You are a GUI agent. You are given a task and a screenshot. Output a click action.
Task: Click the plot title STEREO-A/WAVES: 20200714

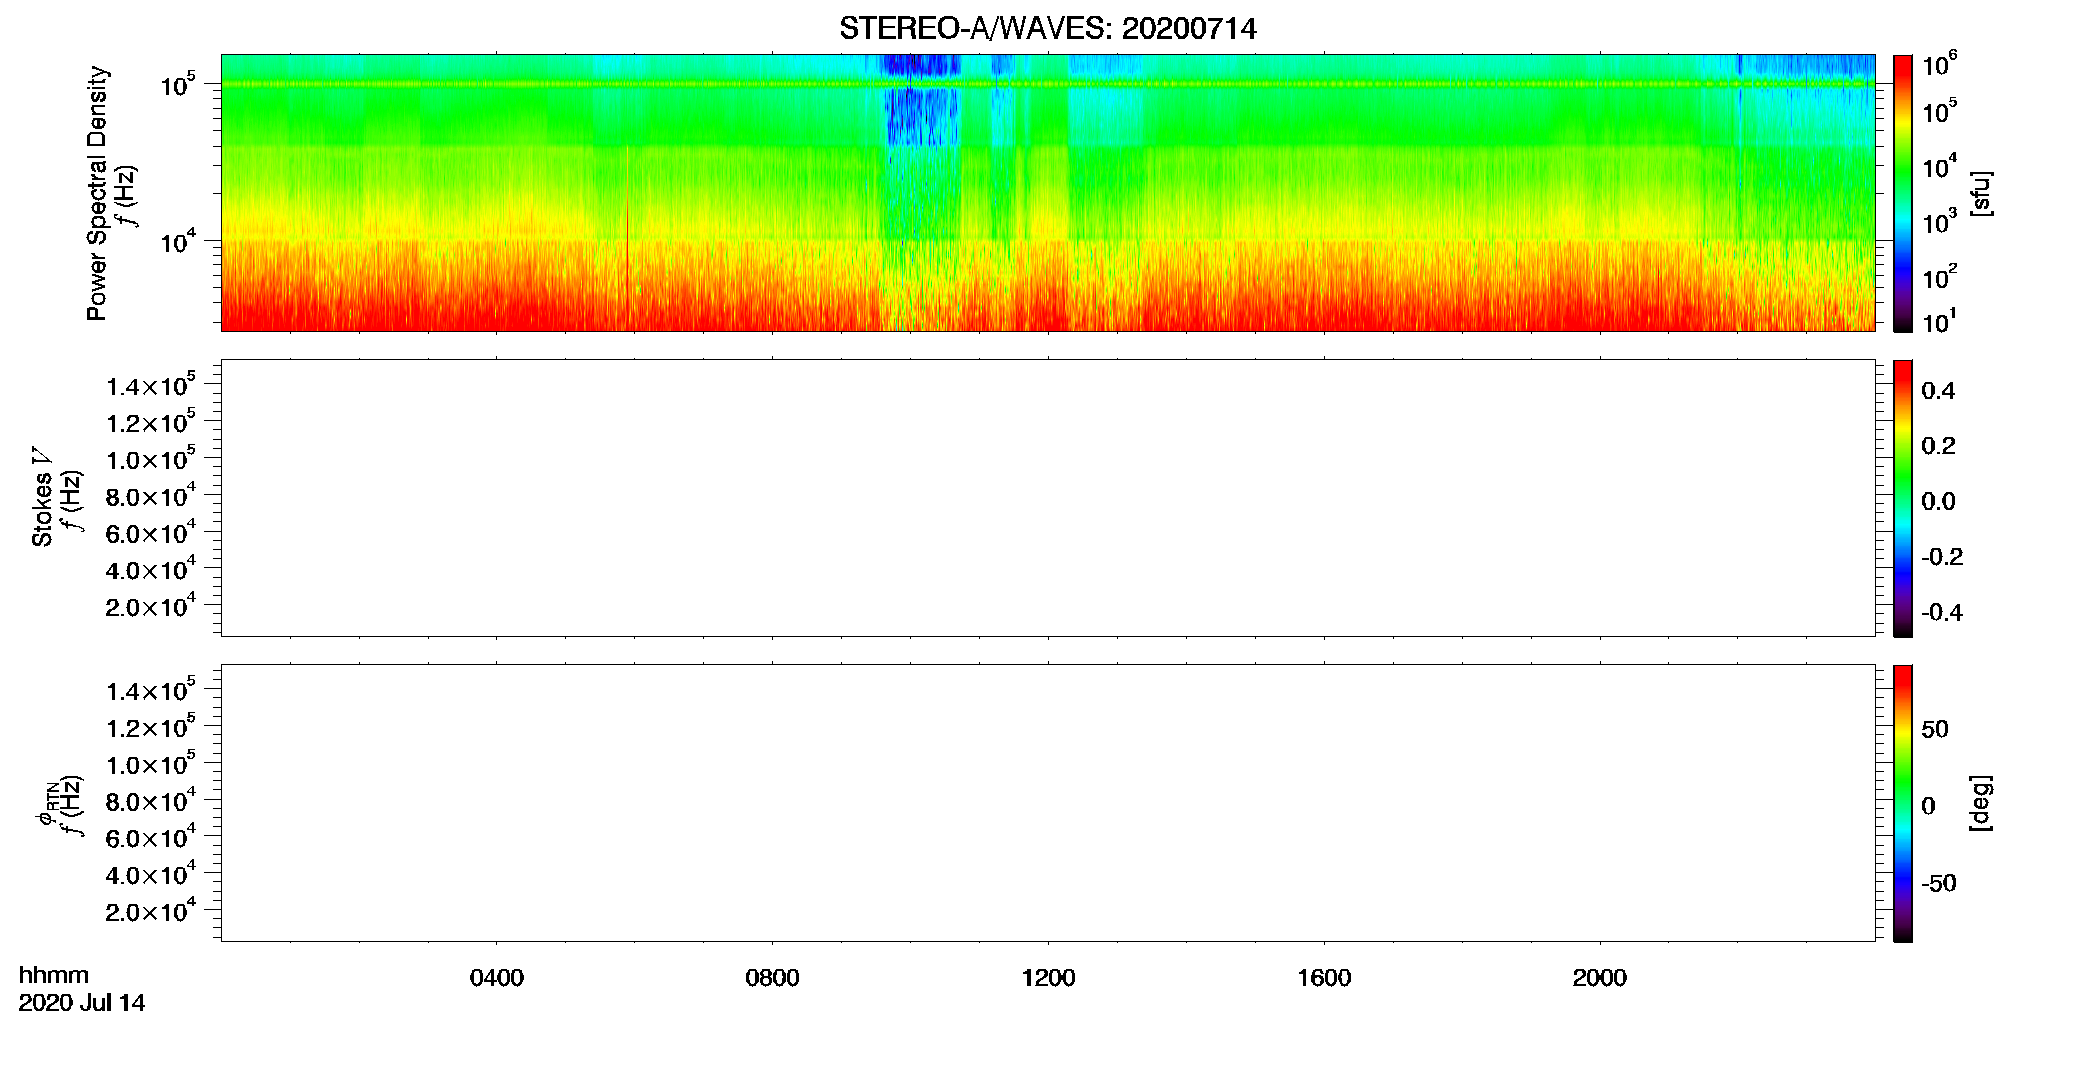1047,29
